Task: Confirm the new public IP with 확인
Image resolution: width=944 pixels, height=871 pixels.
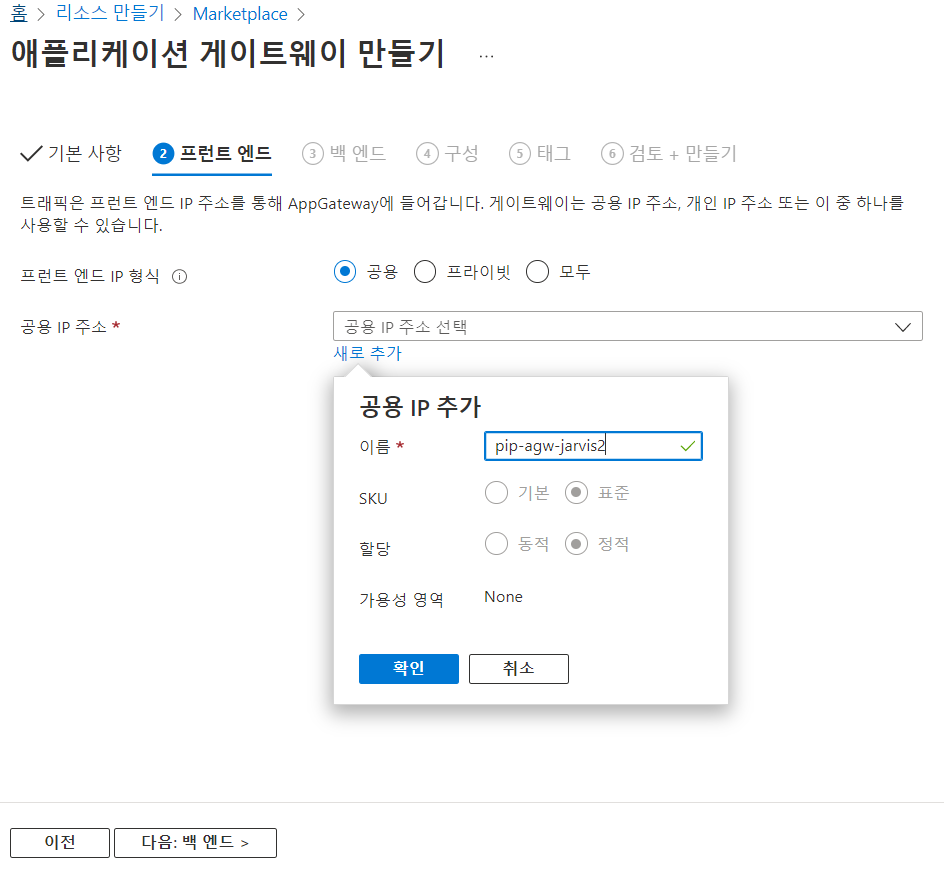Action: 409,669
